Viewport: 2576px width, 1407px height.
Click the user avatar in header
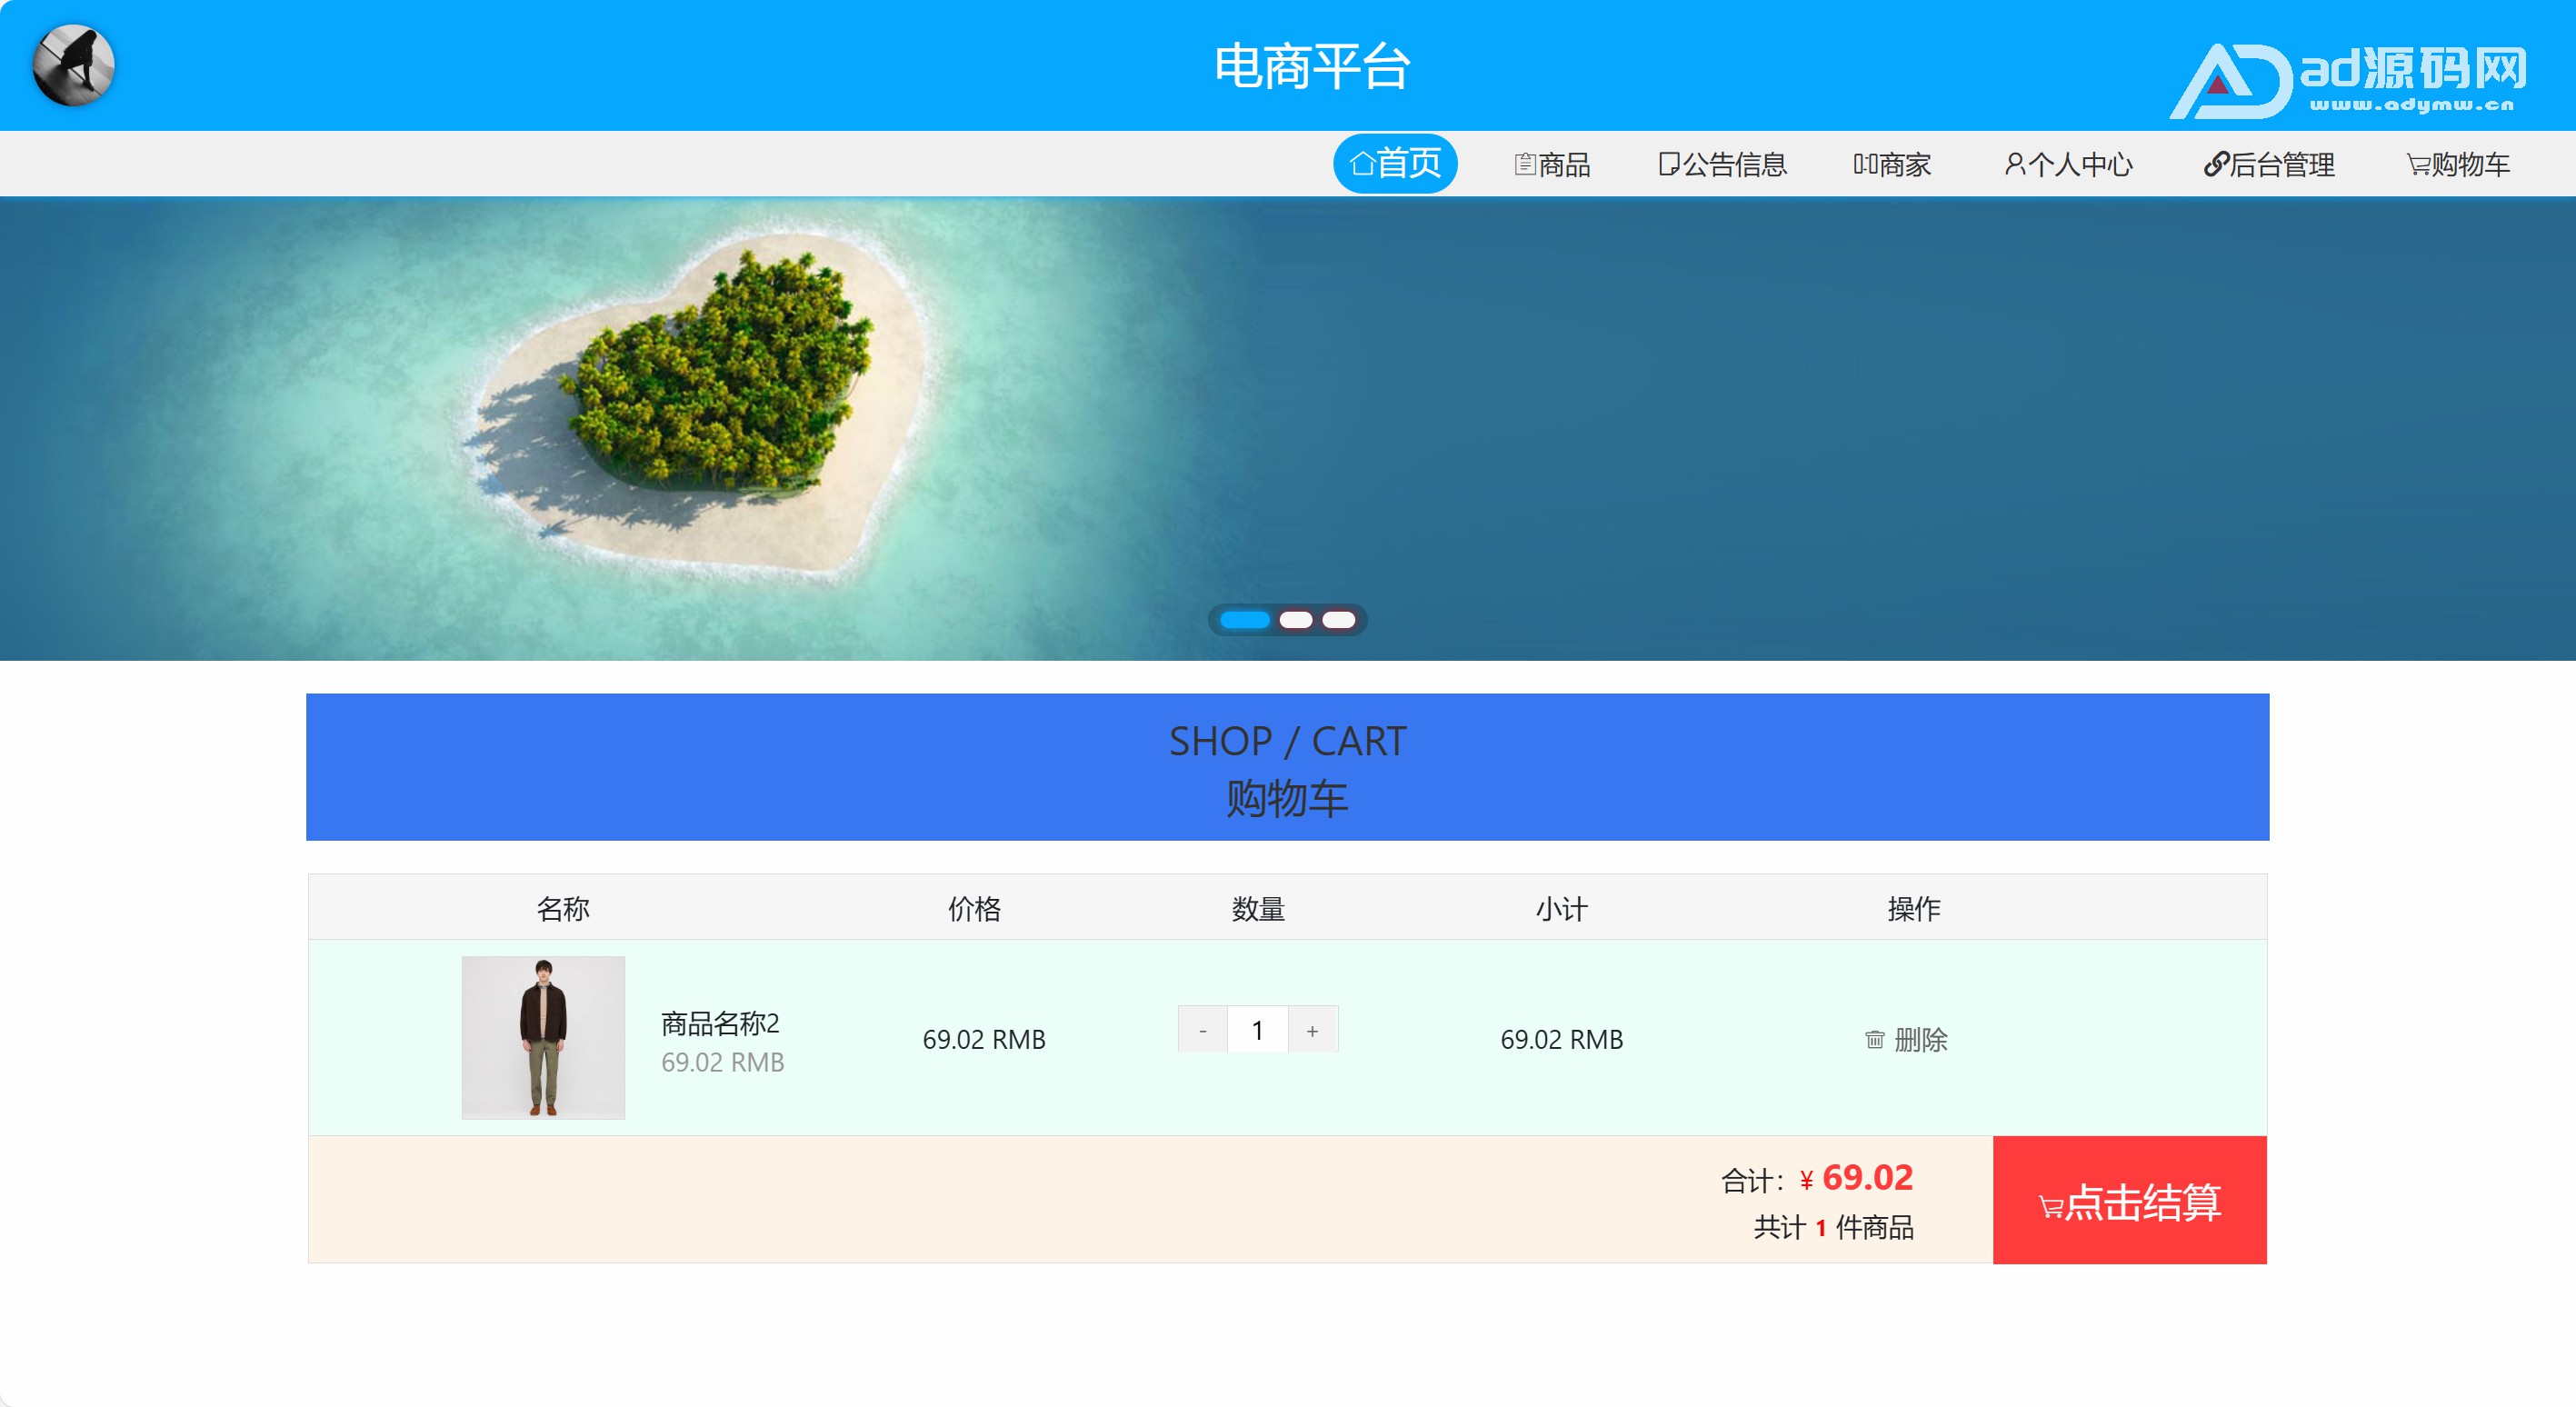73,65
